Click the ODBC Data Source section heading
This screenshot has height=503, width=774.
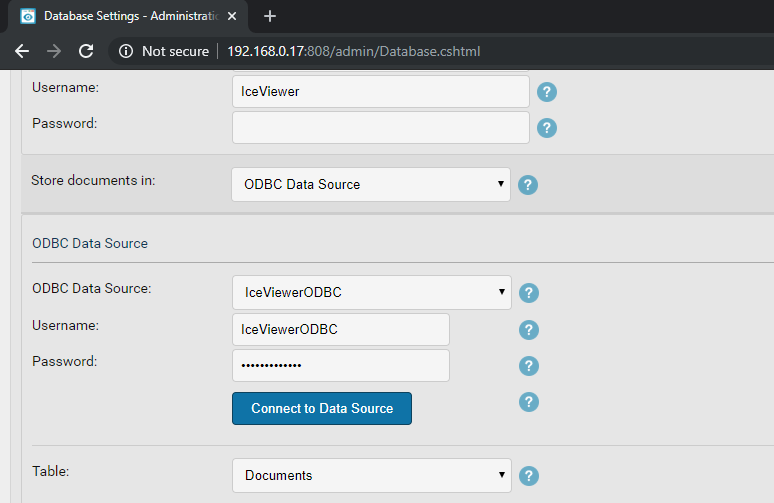coord(90,243)
